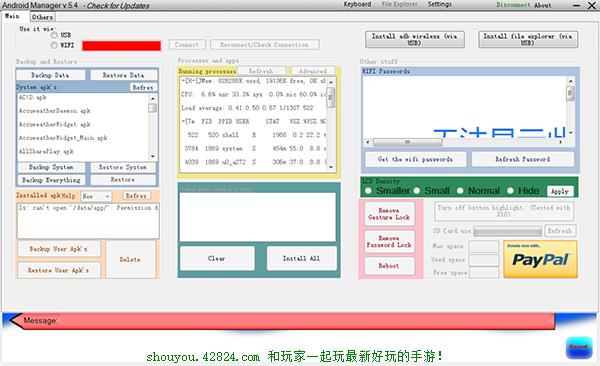The image size is (600, 366).
Task: Click the PayPal donate button
Action: click(x=540, y=259)
